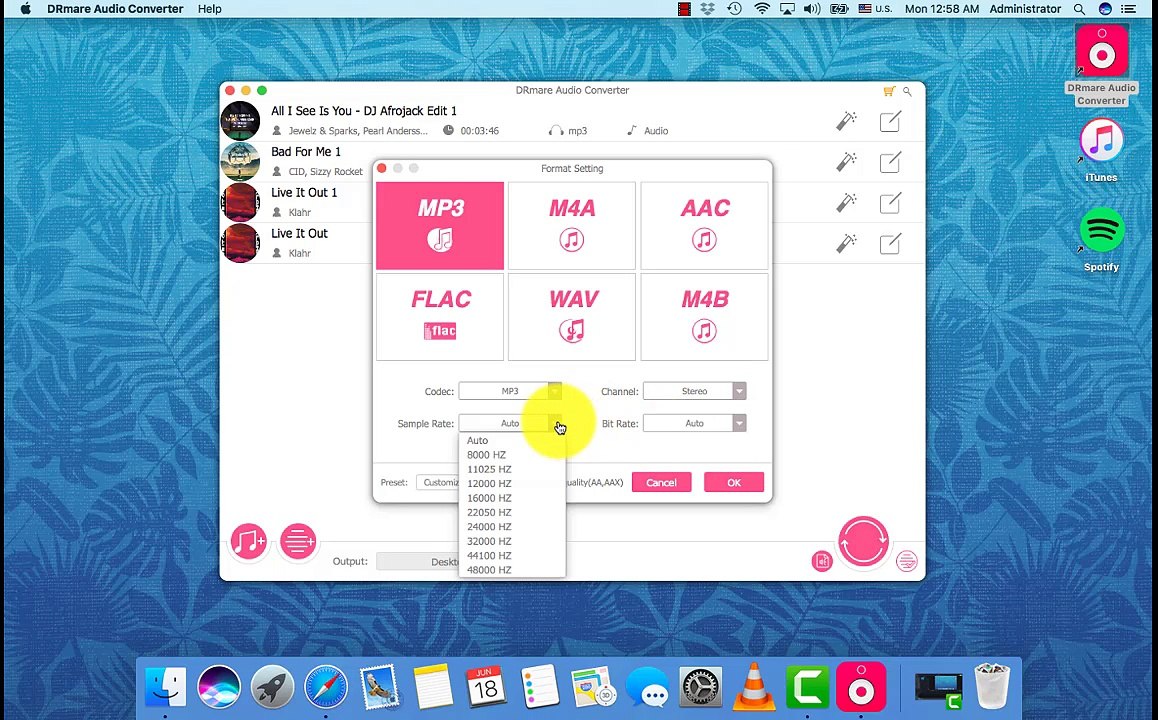The width and height of the screenshot is (1158, 720).
Task: Choose 11025 HZ sample rate
Action: point(489,469)
